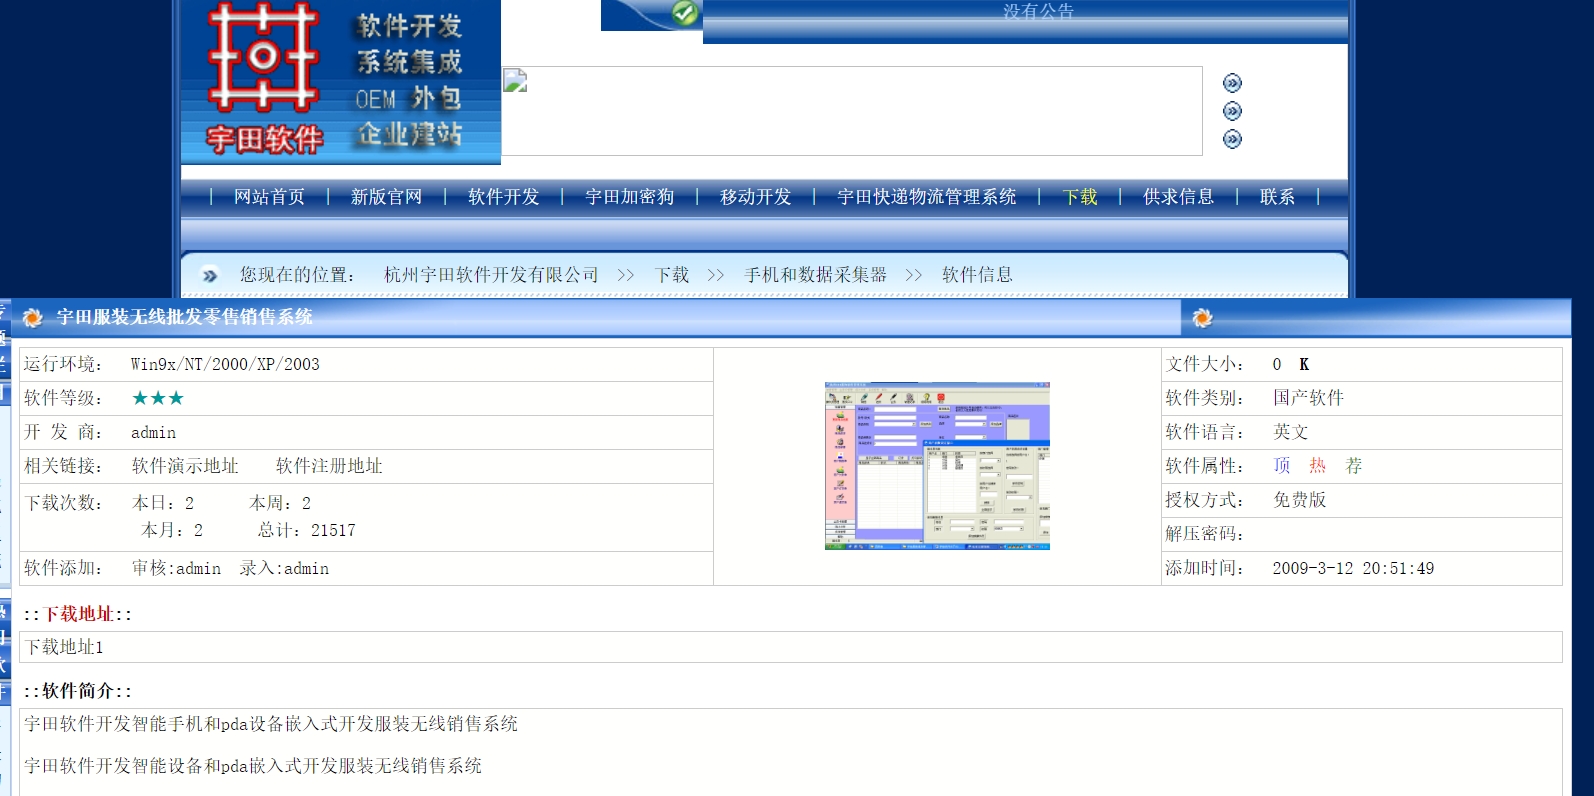Open the 宇田加密狗 menu item
Image resolution: width=1594 pixels, height=796 pixels.
629,197
